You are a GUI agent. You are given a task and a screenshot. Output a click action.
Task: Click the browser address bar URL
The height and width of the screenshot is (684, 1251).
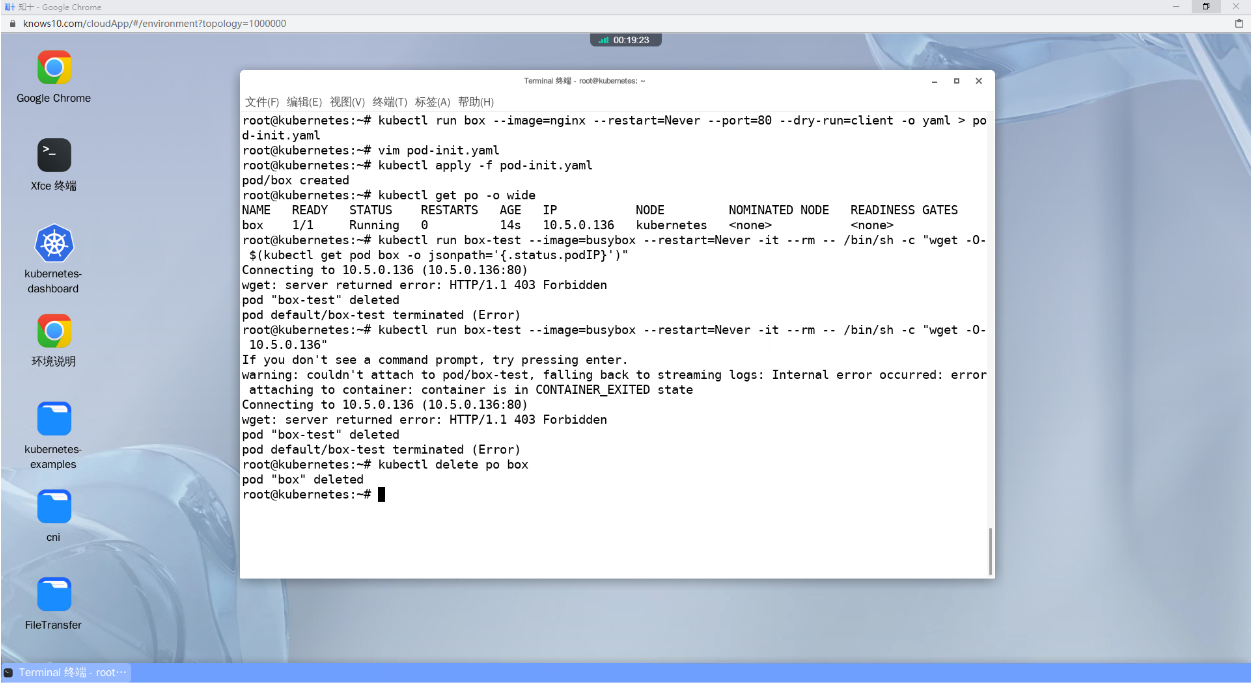pos(155,23)
